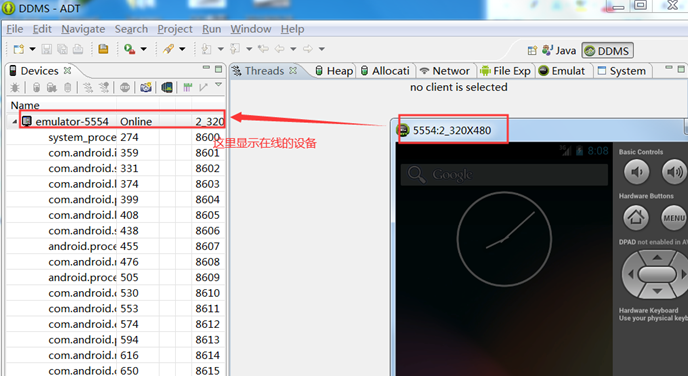
Task: Open the File menu
Action: [x=14, y=29]
